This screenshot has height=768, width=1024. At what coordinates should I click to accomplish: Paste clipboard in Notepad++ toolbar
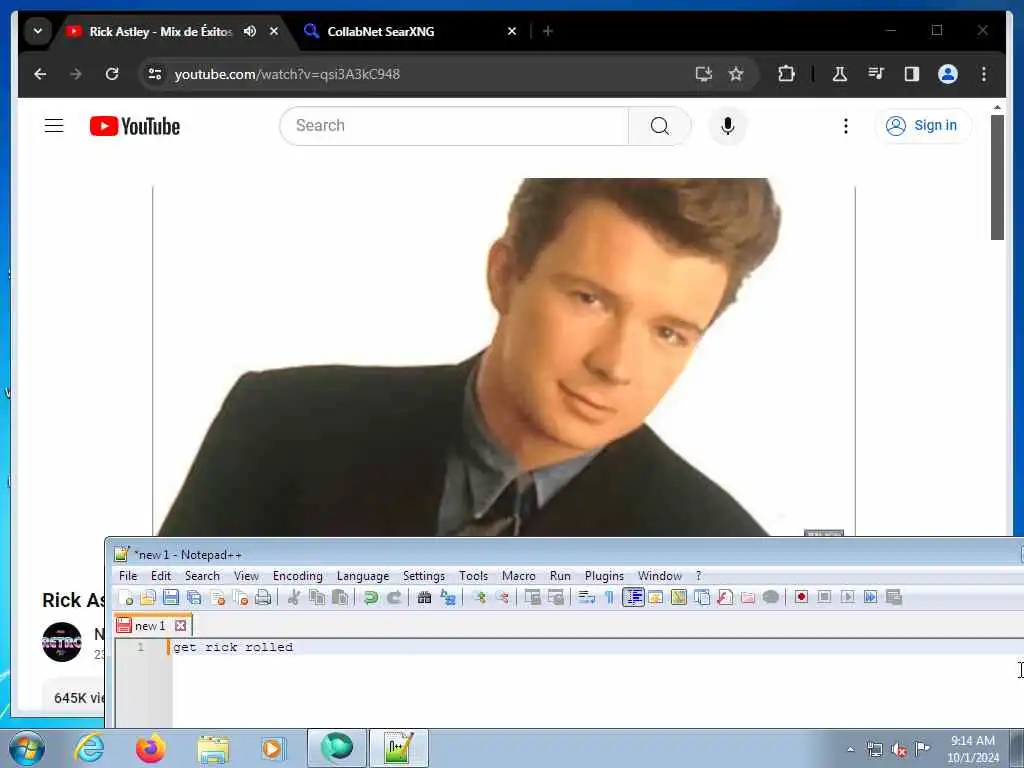coord(340,597)
